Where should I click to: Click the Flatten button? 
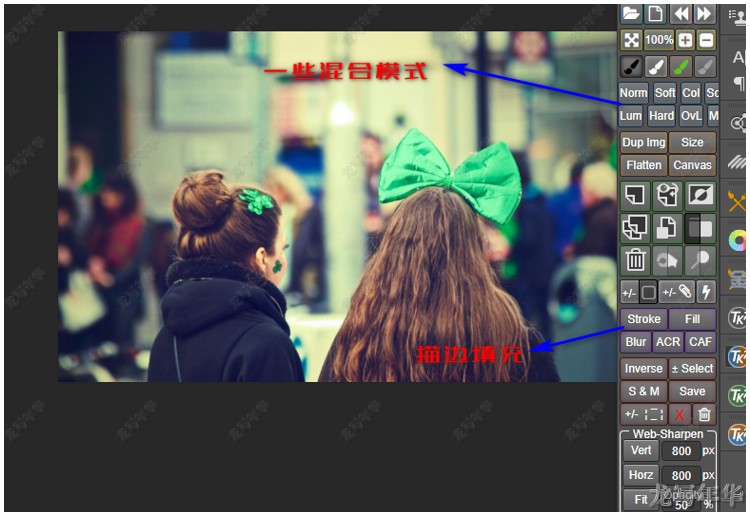tap(644, 165)
